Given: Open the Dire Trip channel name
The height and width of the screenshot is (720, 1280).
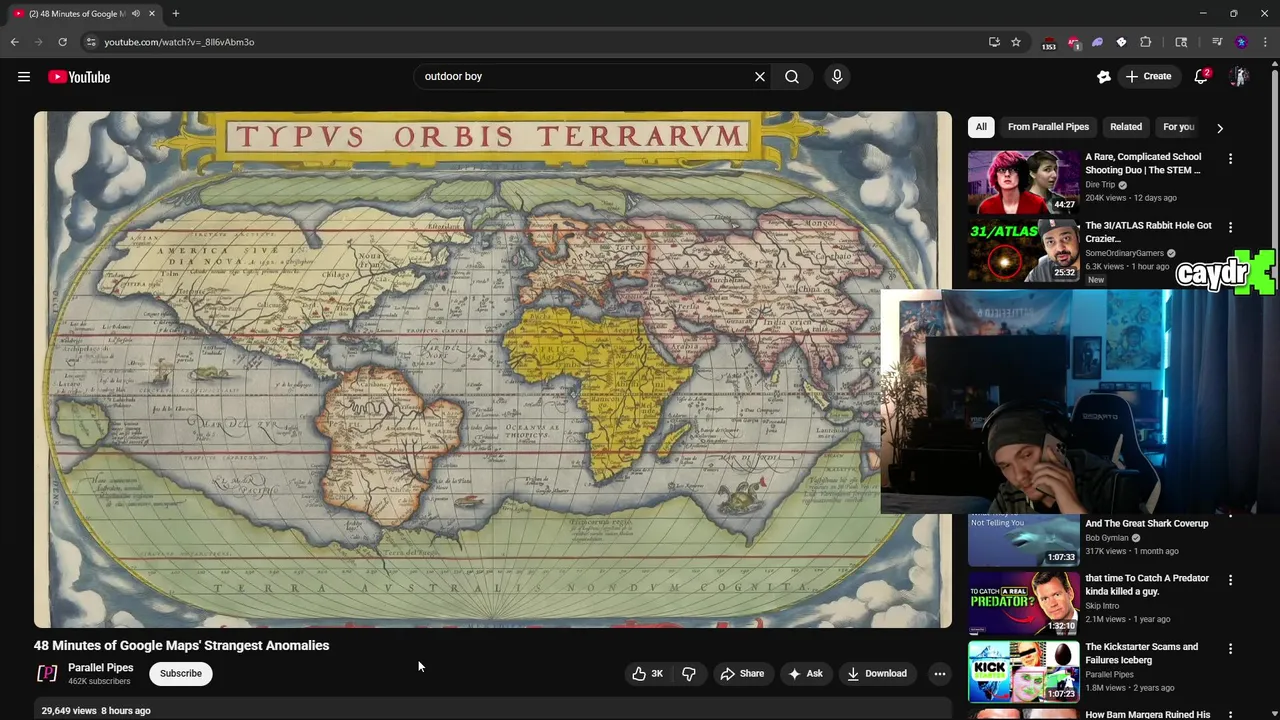Looking at the screenshot, I should tap(1100, 185).
